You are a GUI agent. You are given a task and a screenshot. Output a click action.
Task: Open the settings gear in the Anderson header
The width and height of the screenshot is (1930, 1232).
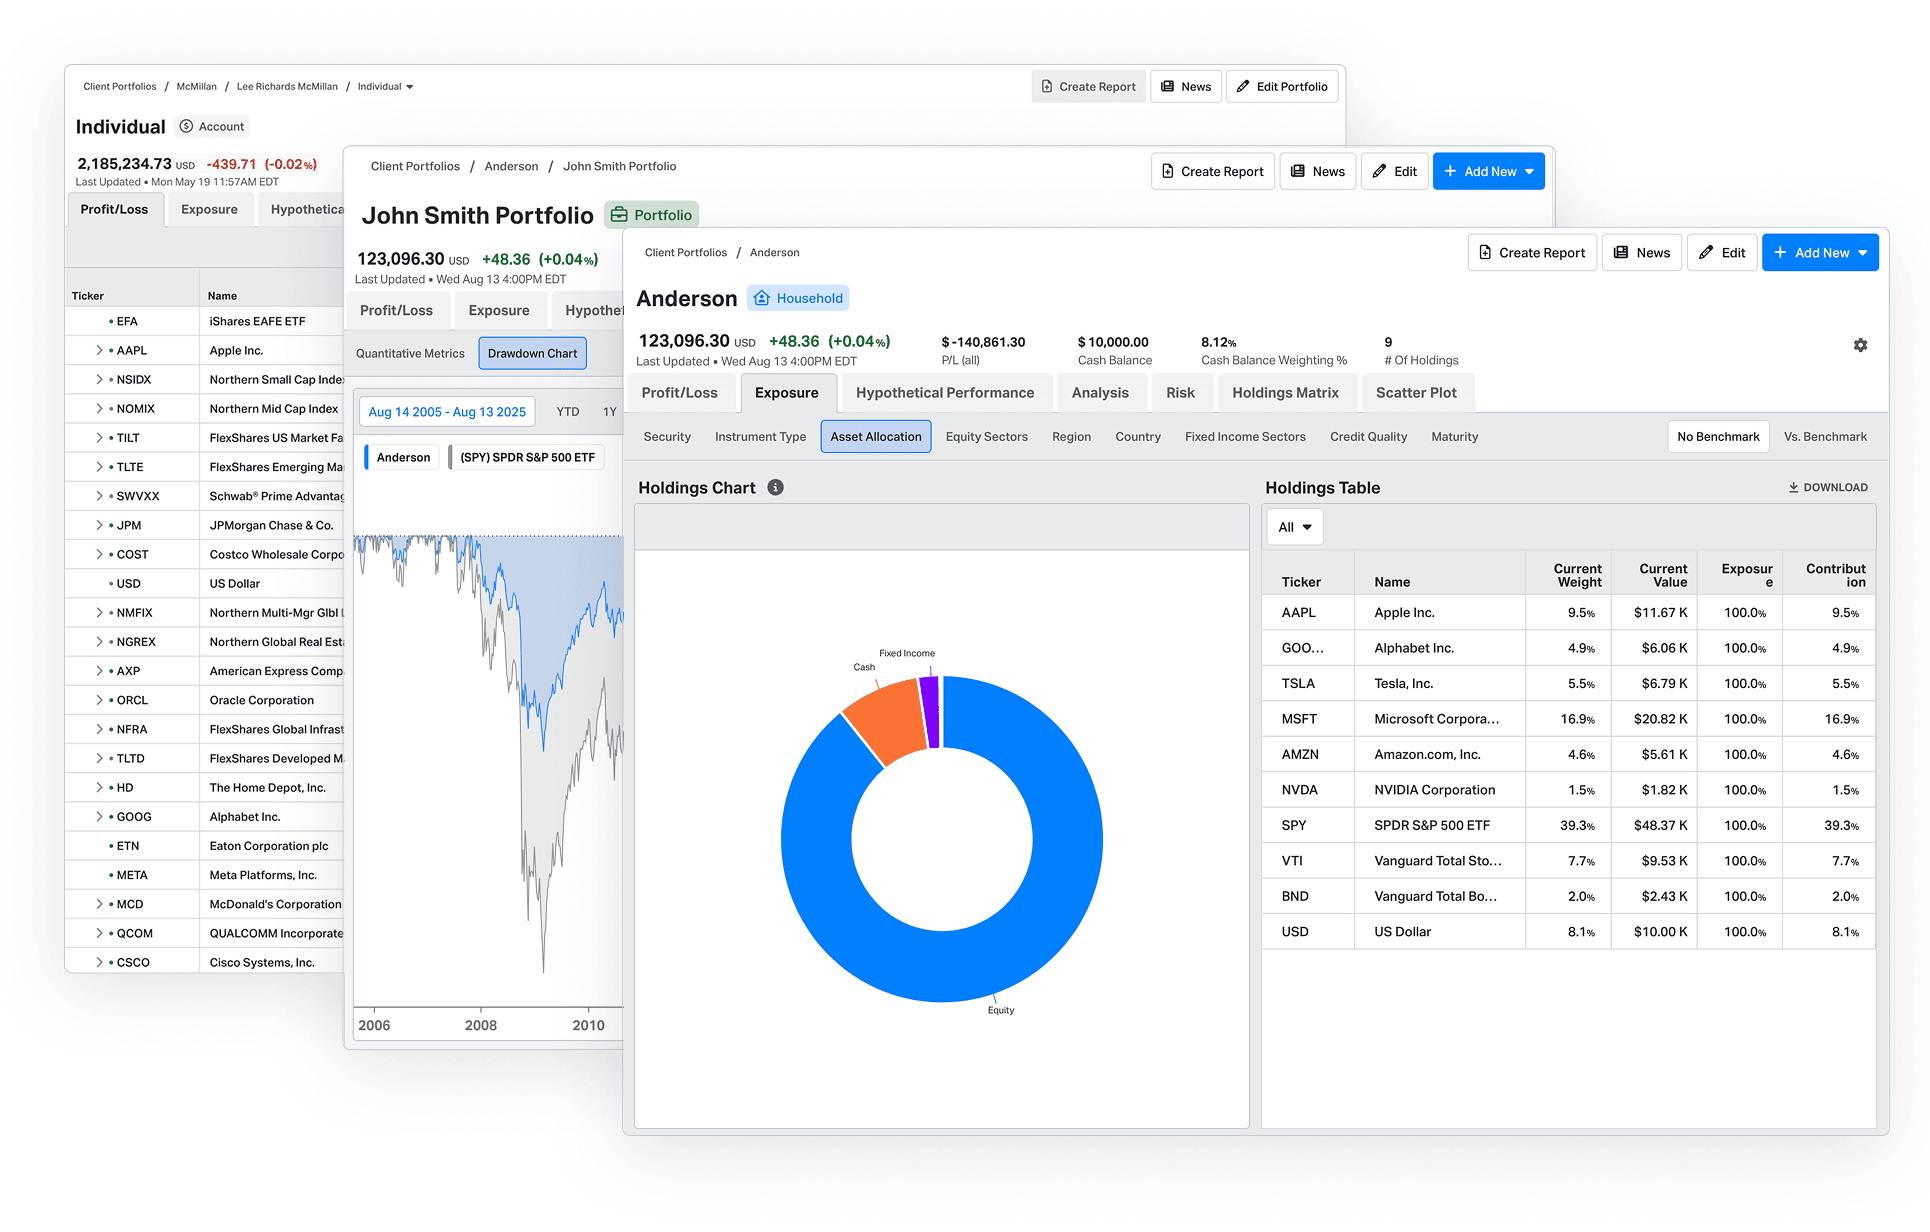coord(1861,345)
